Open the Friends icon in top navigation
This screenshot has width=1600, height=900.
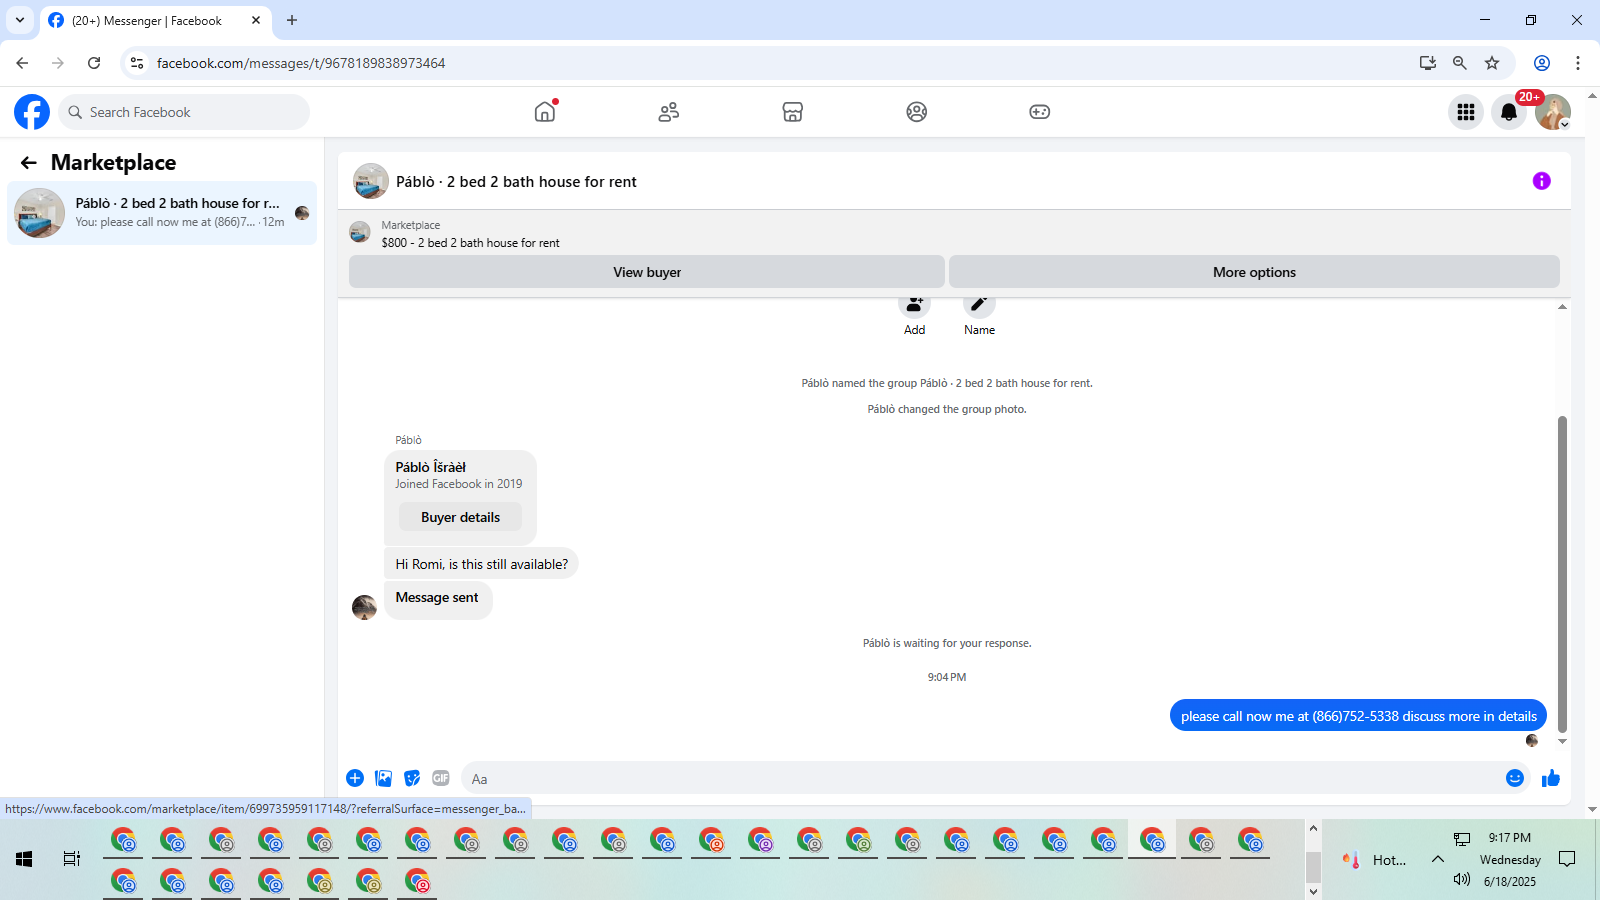point(669,112)
